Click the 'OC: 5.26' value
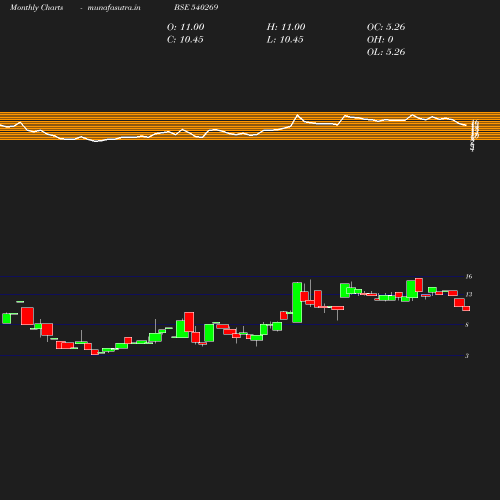500x500 pixels. click(x=386, y=27)
